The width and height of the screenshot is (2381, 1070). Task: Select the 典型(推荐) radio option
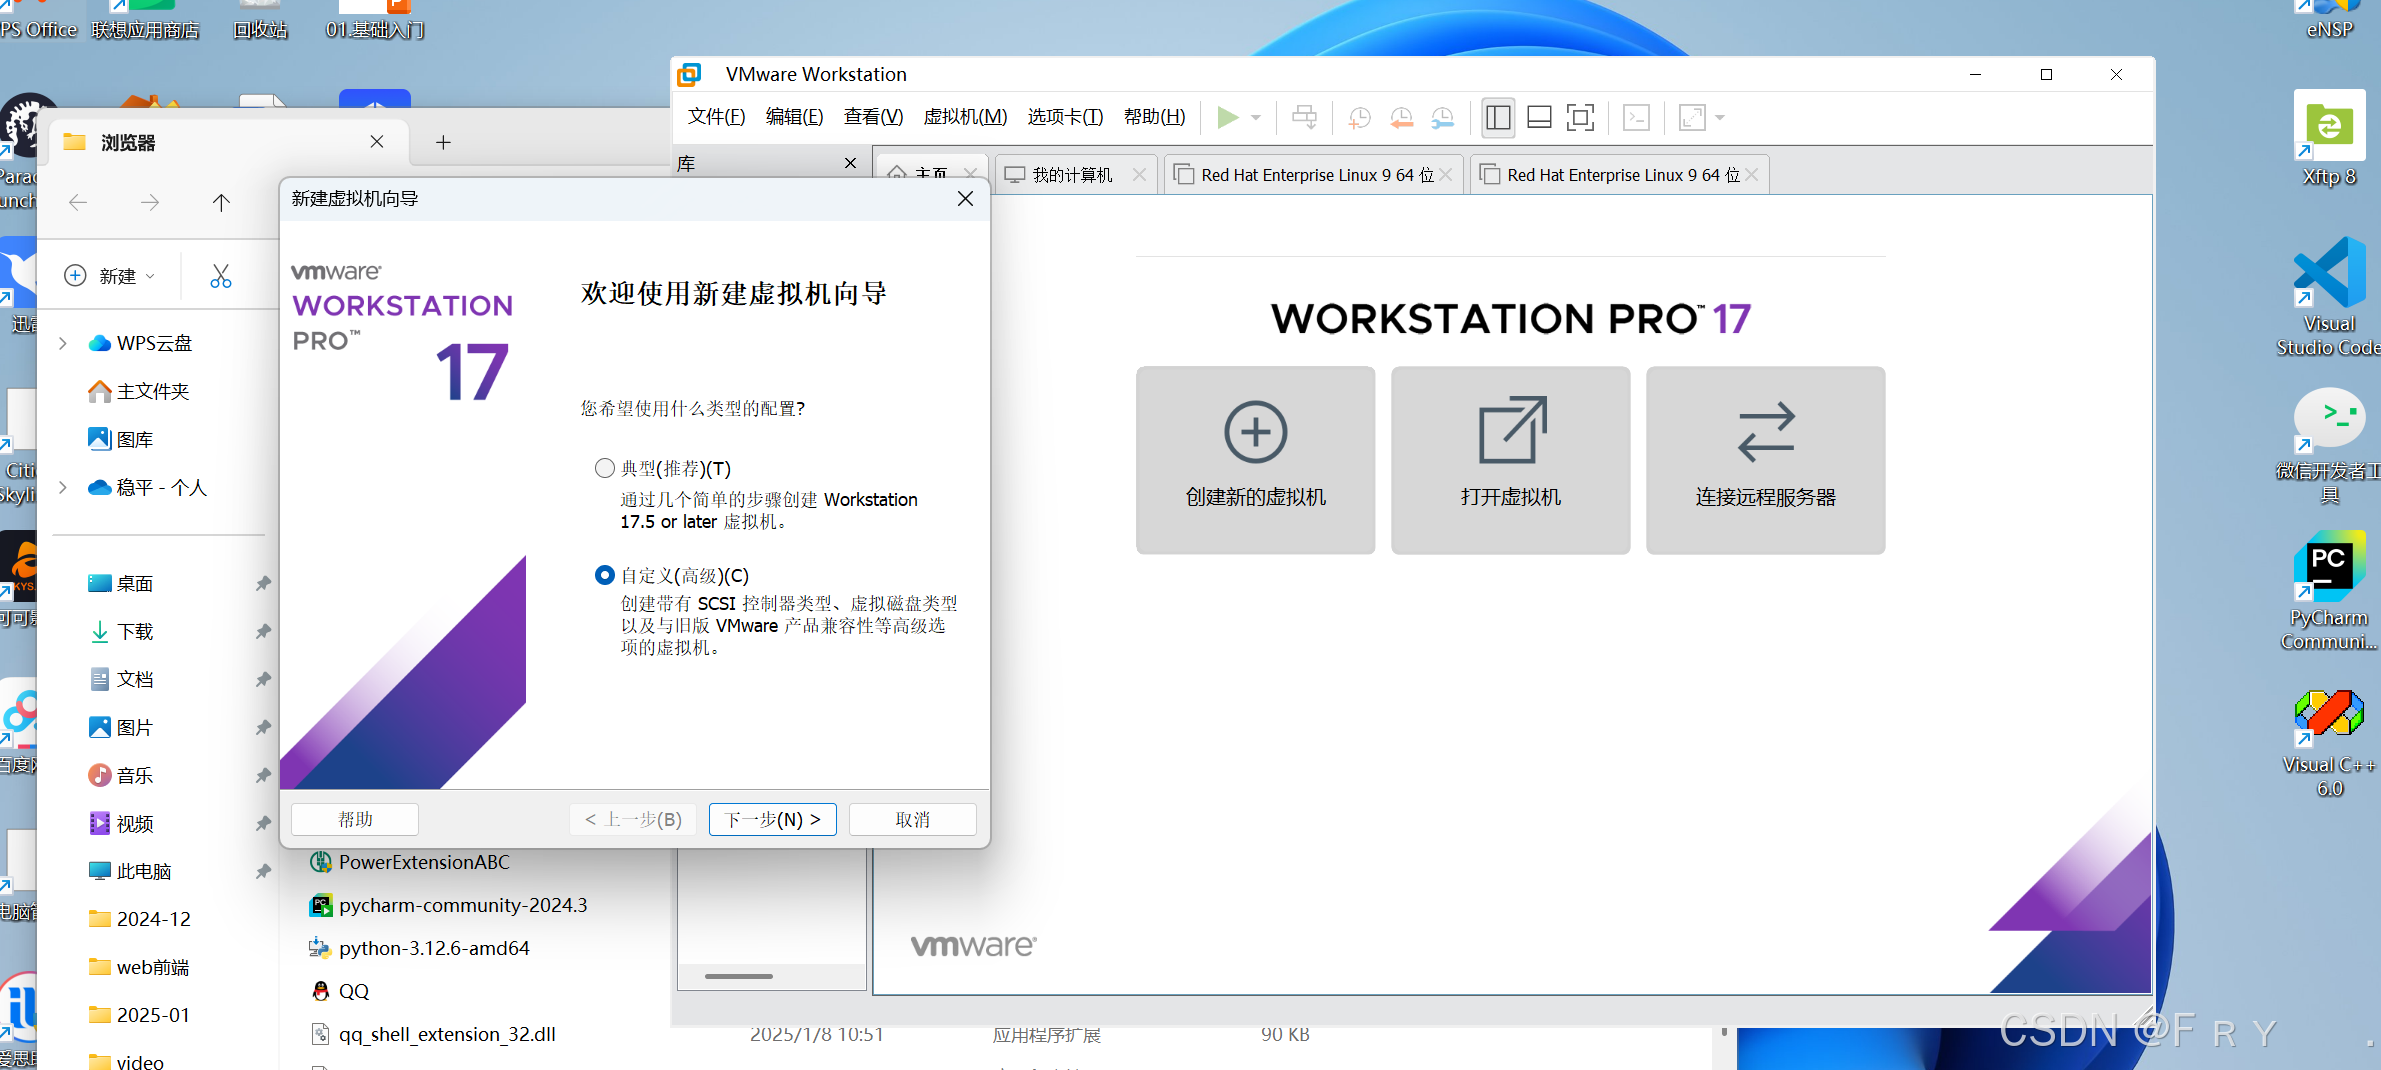tap(604, 468)
